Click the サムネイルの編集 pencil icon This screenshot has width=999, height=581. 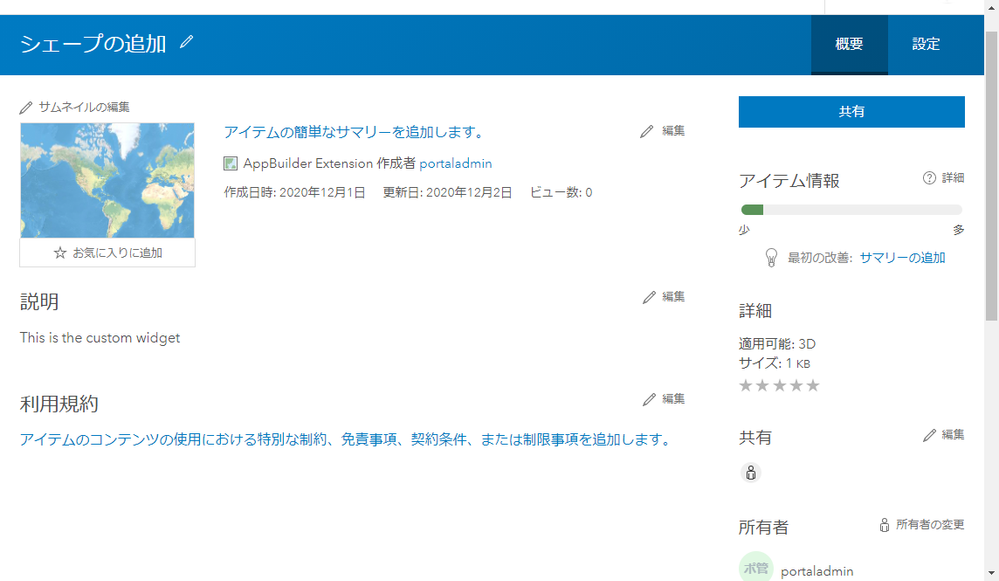28,105
